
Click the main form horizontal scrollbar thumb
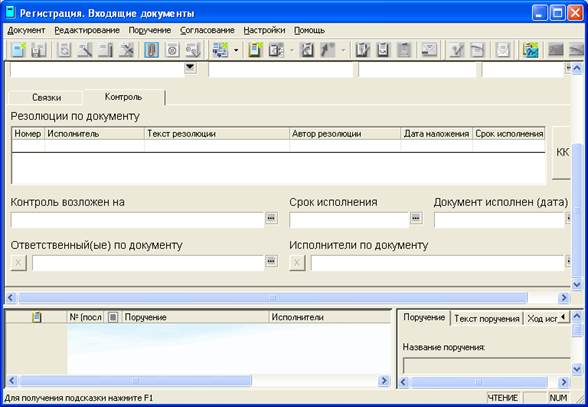(x=273, y=298)
